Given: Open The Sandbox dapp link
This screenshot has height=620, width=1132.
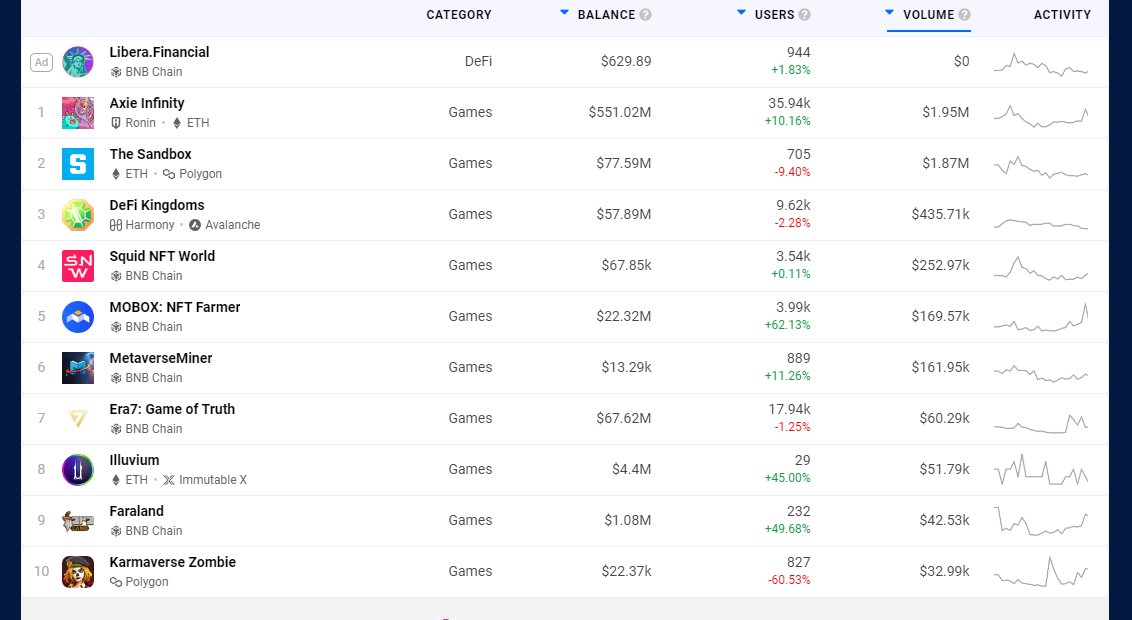Looking at the screenshot, I should [150, 154].
